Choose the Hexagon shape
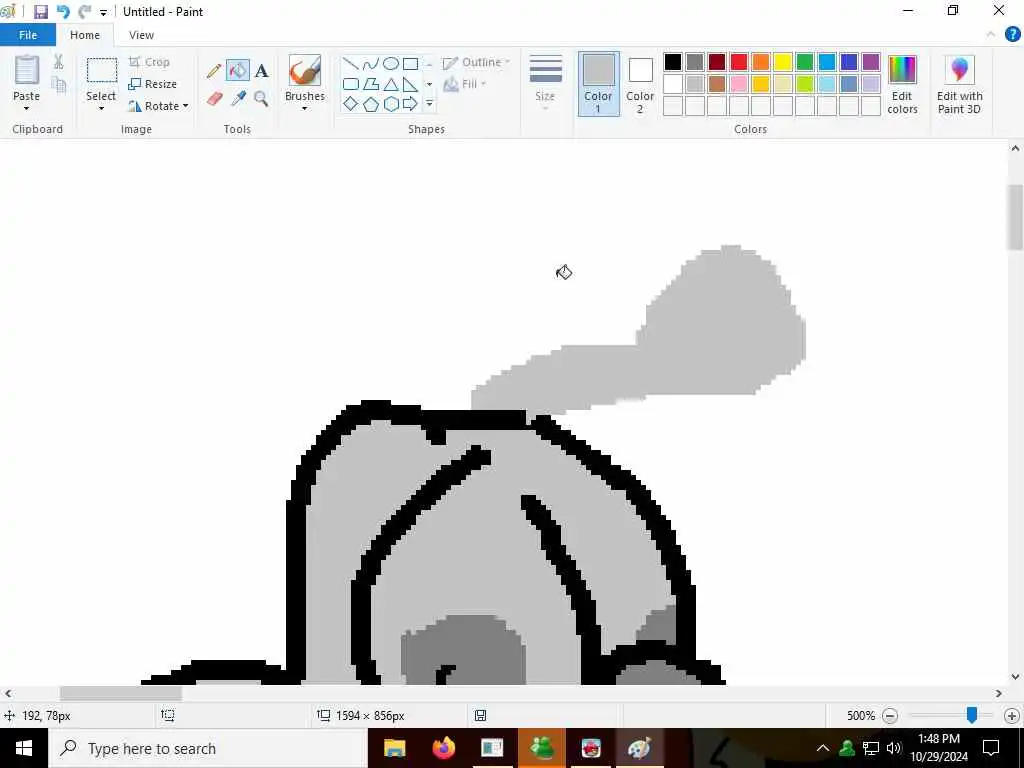 tap(391, 104)
